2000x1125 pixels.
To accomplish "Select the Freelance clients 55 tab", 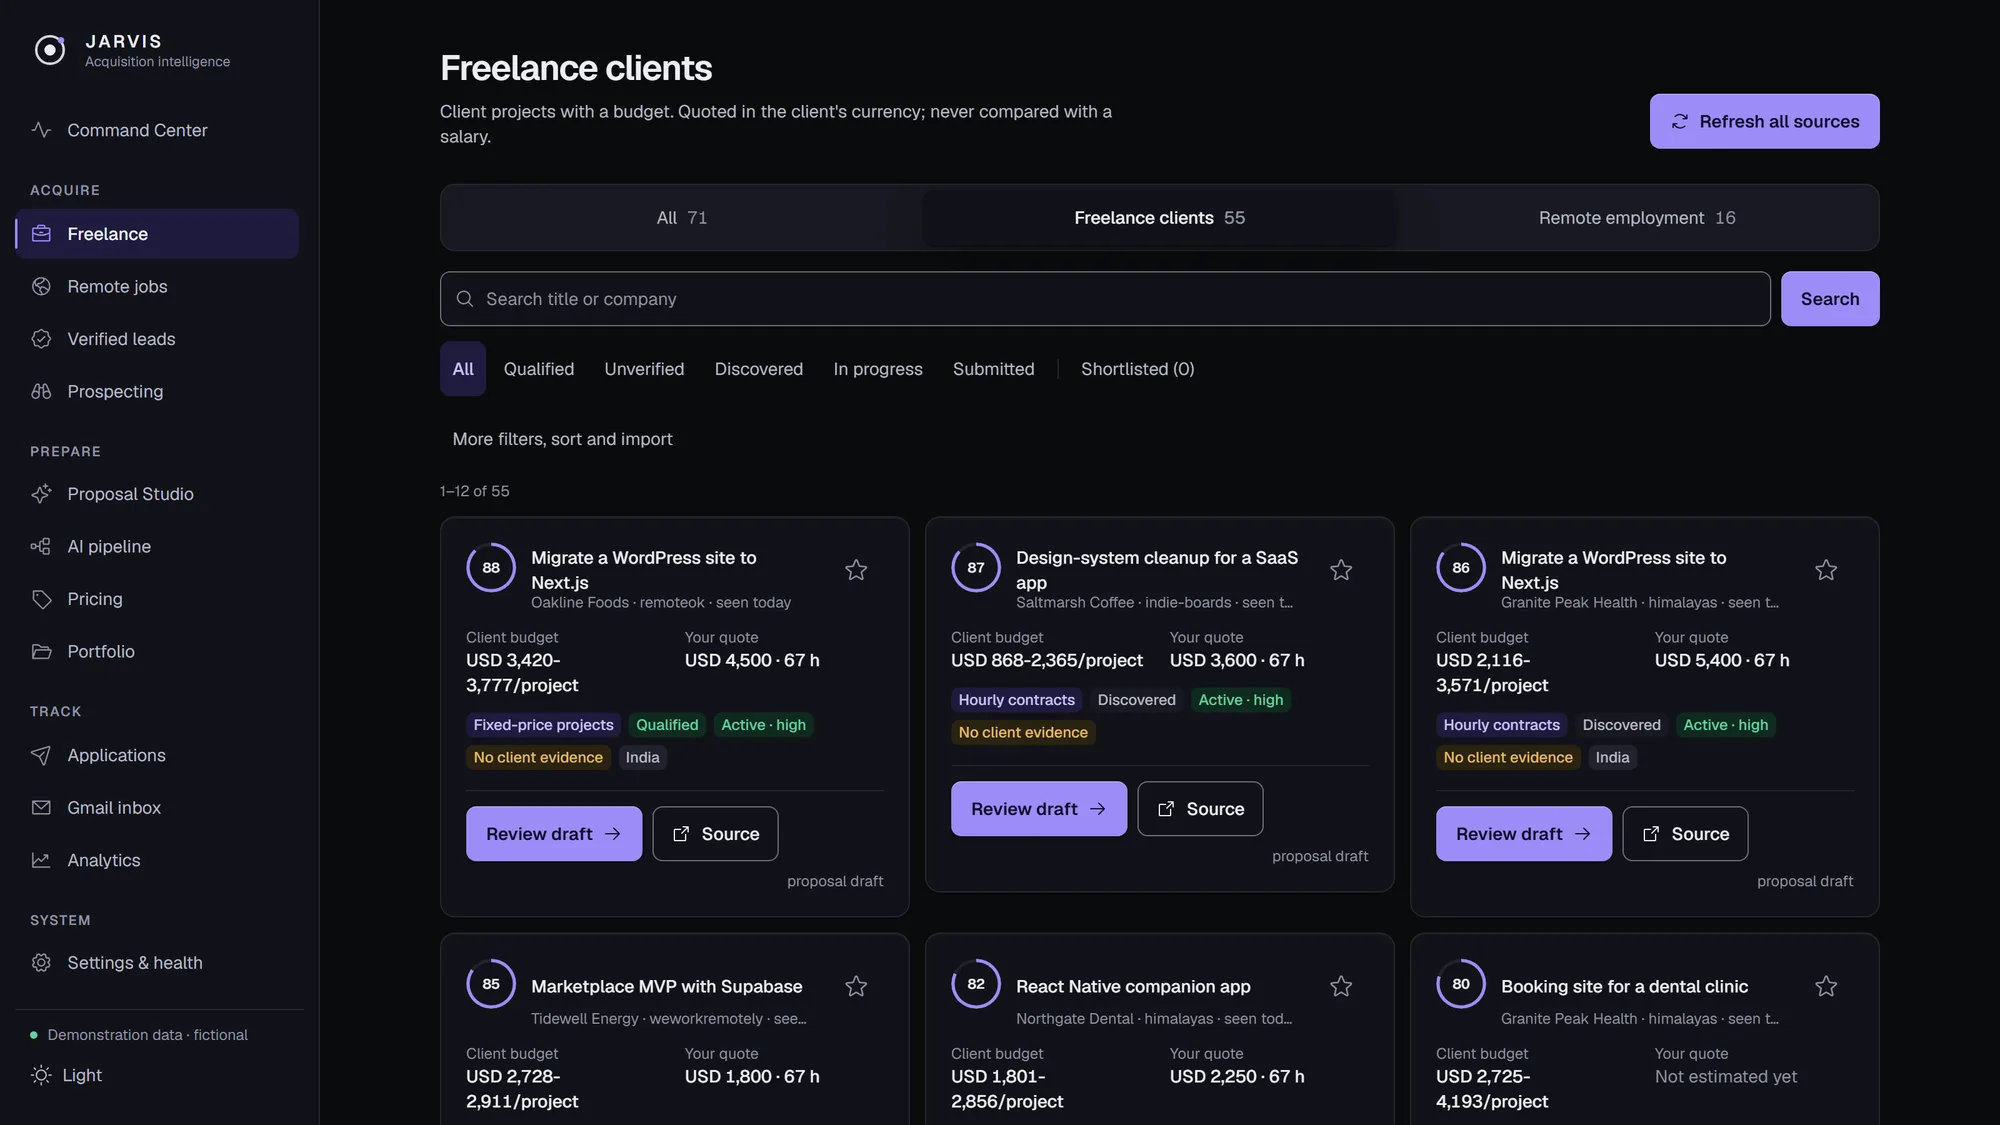I will pos(1160,218).
